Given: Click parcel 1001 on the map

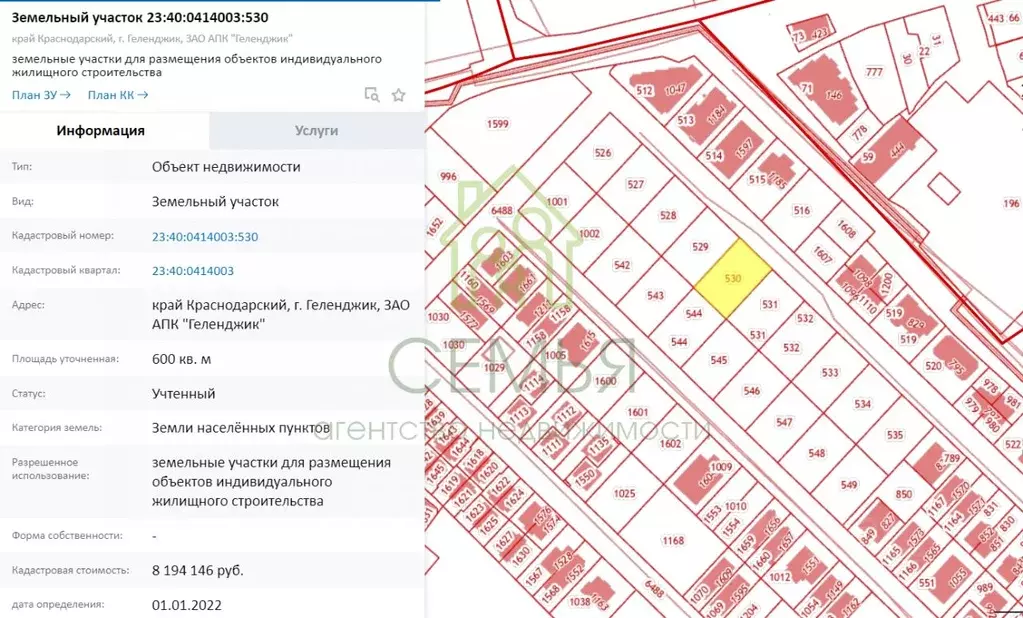Looking at the screenshot, I should 557,202.
